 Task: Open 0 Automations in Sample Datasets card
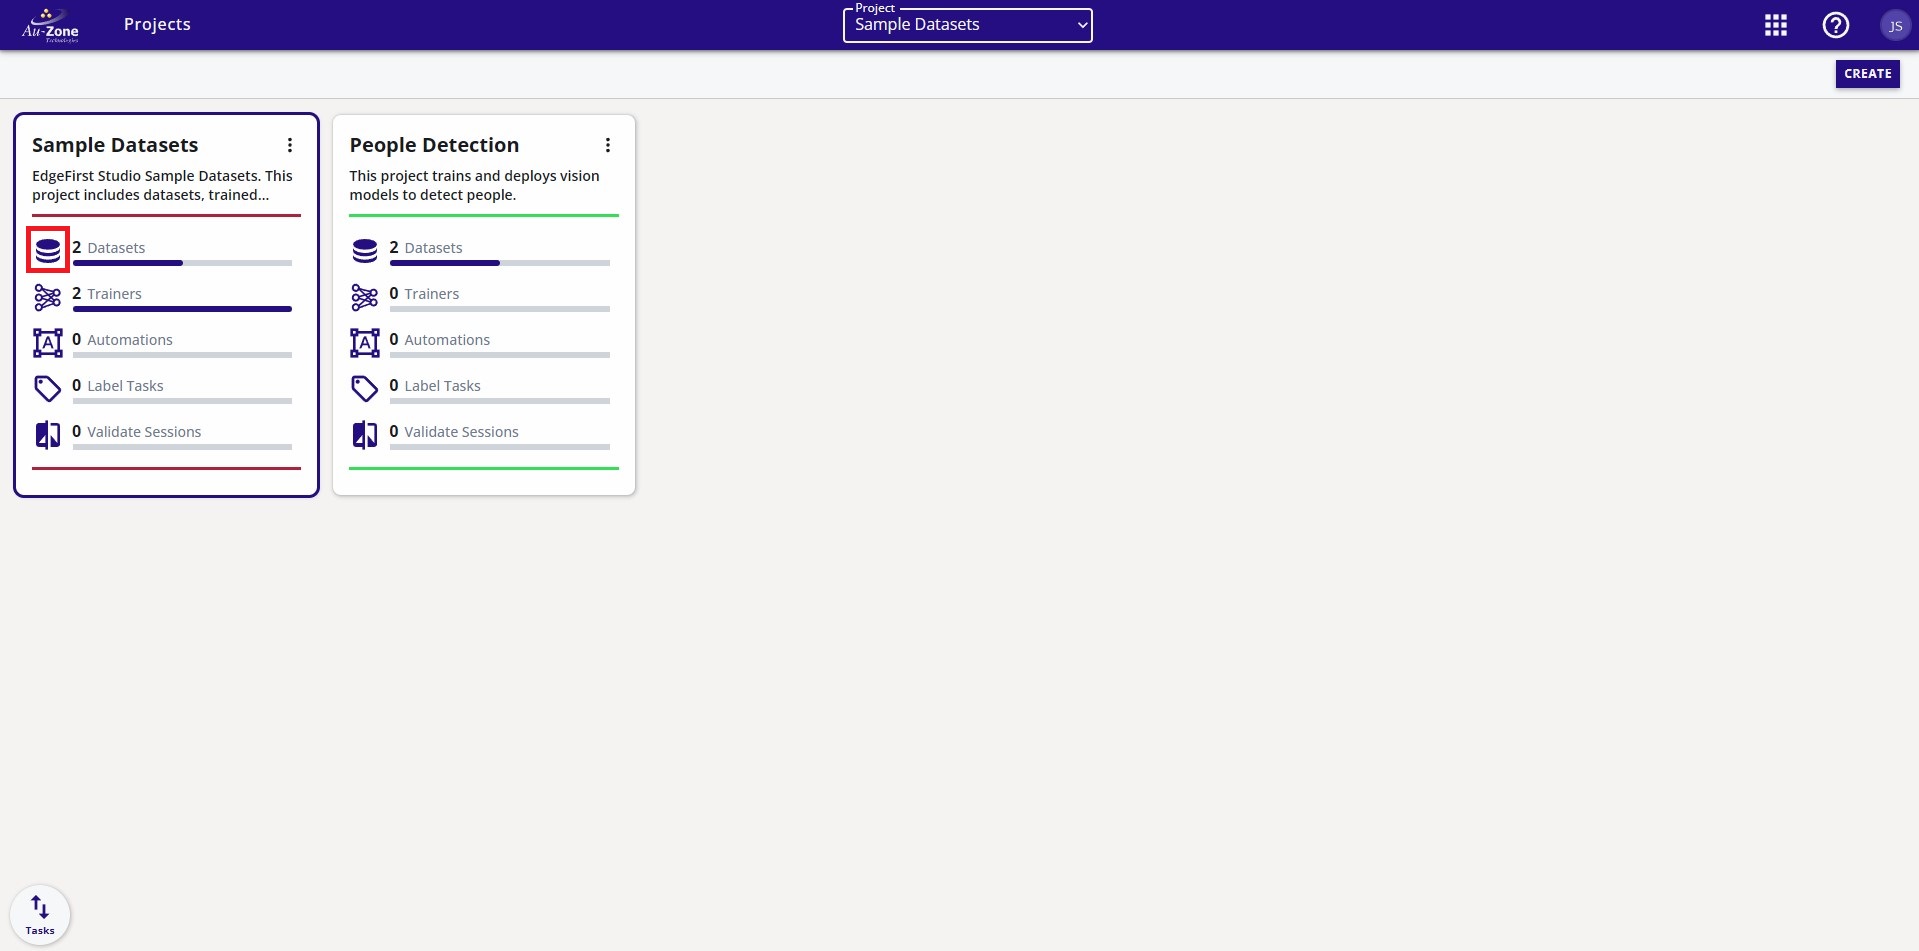[122, 339]
